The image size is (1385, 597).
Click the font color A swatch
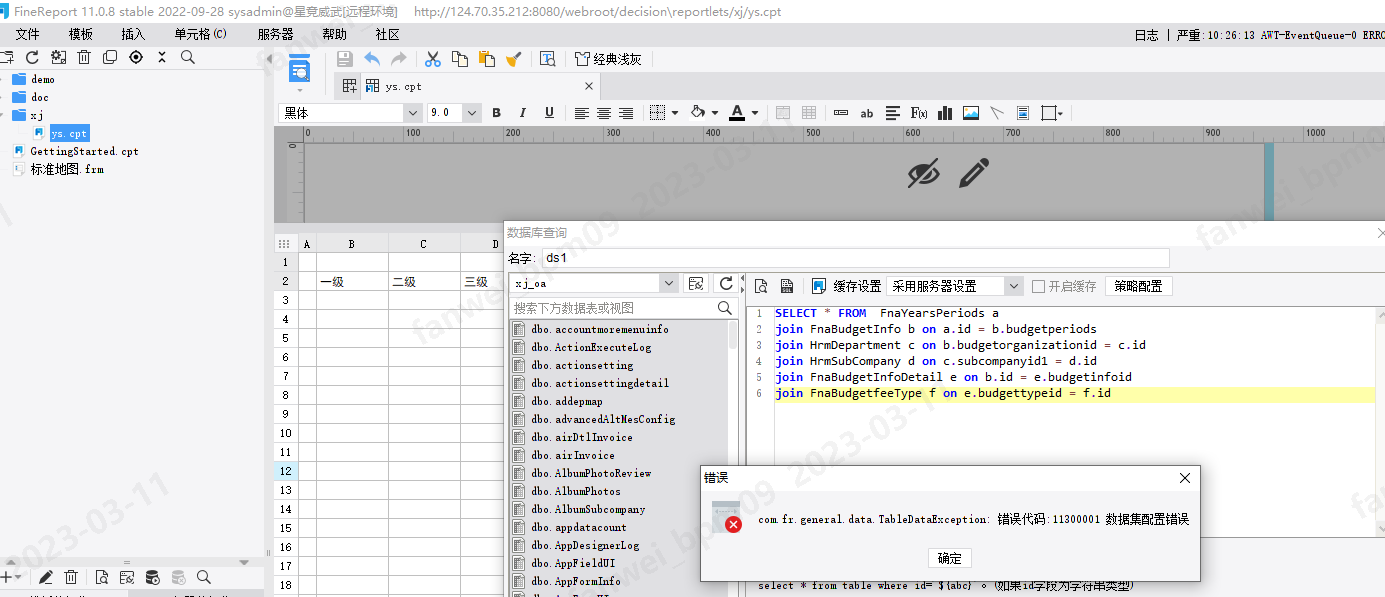click(x=737, y=113)
